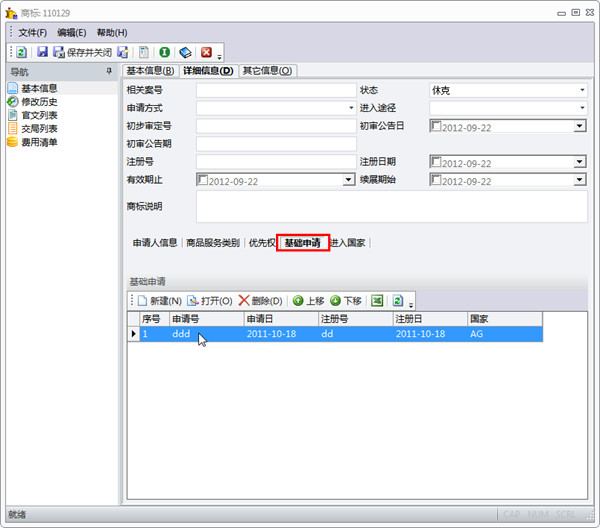
Task: Click the green circular info icon
Action: [x=165, y=52]
